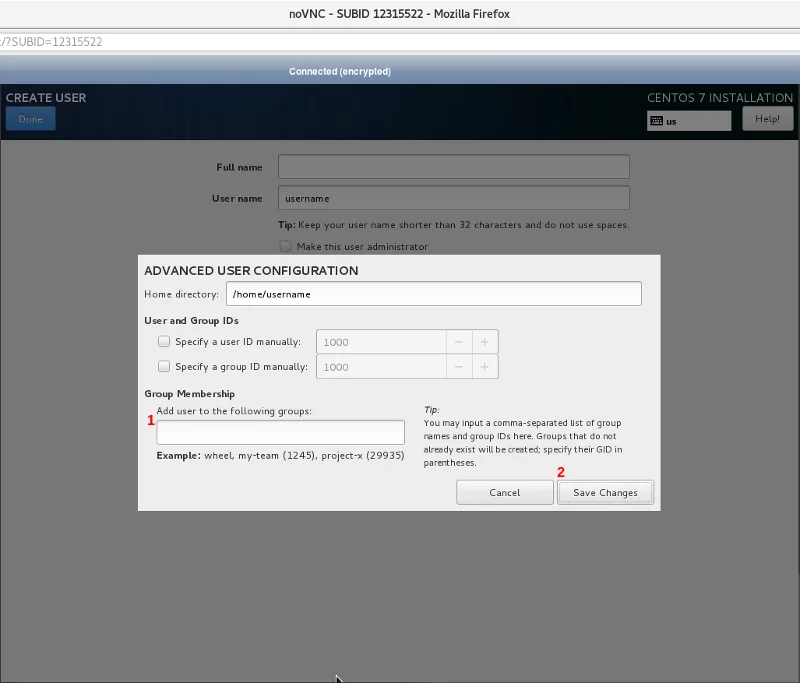The width and height of the screenshot is (800, 683).
Task: Click the group membership input field
Action: 280,432
